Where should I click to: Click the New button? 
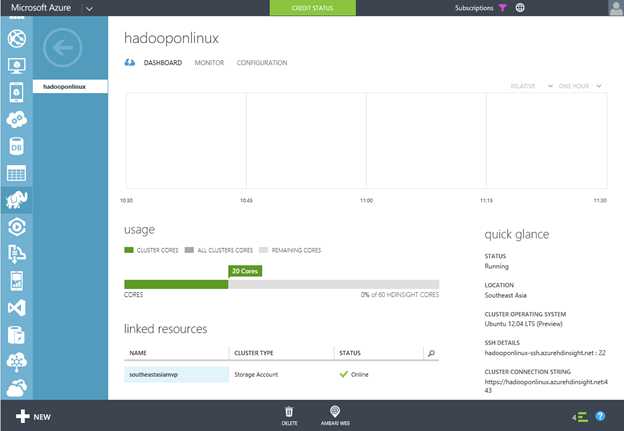point(33,417)
